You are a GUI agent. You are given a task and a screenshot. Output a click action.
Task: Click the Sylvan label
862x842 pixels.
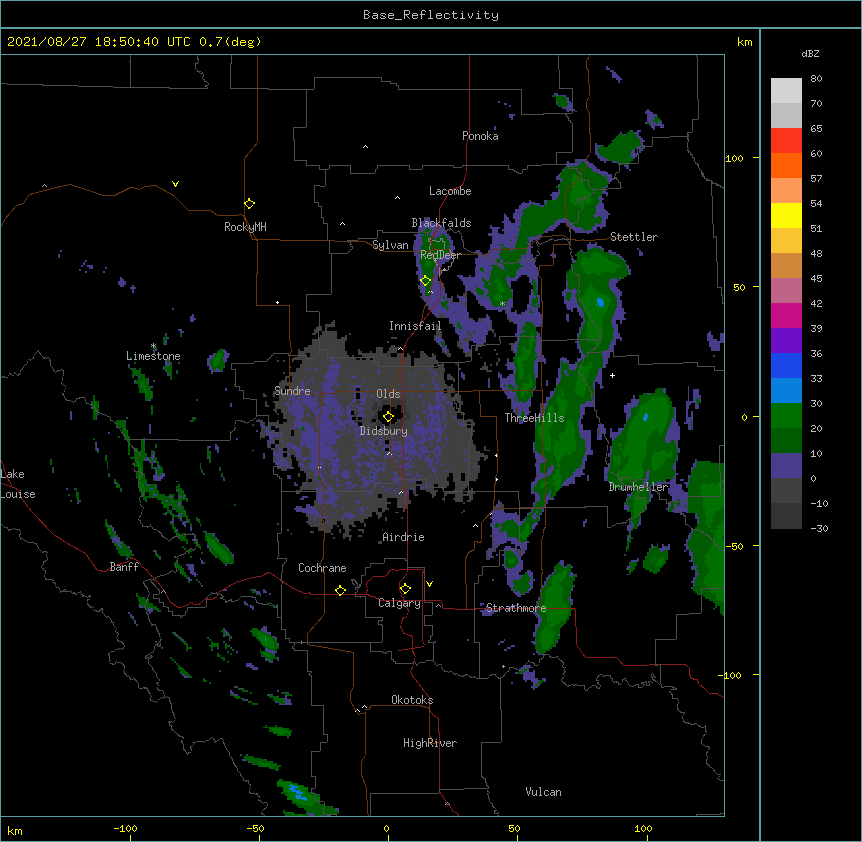(390, 245)
